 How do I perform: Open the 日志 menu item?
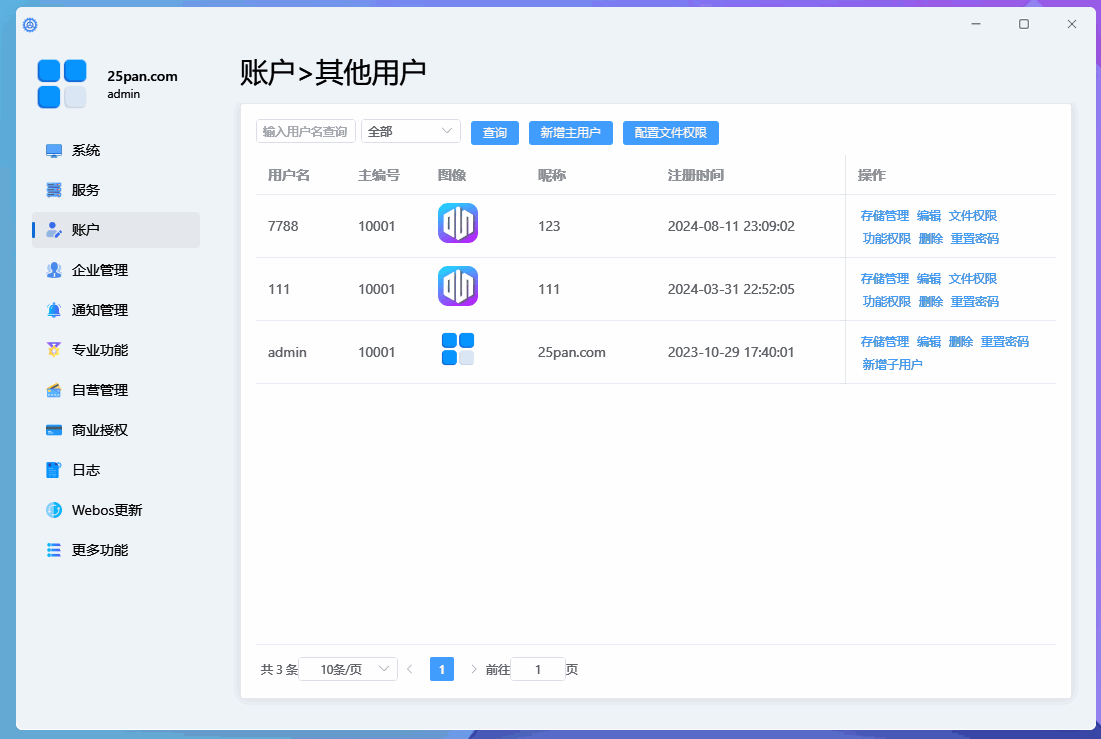(x=86, y=470)
